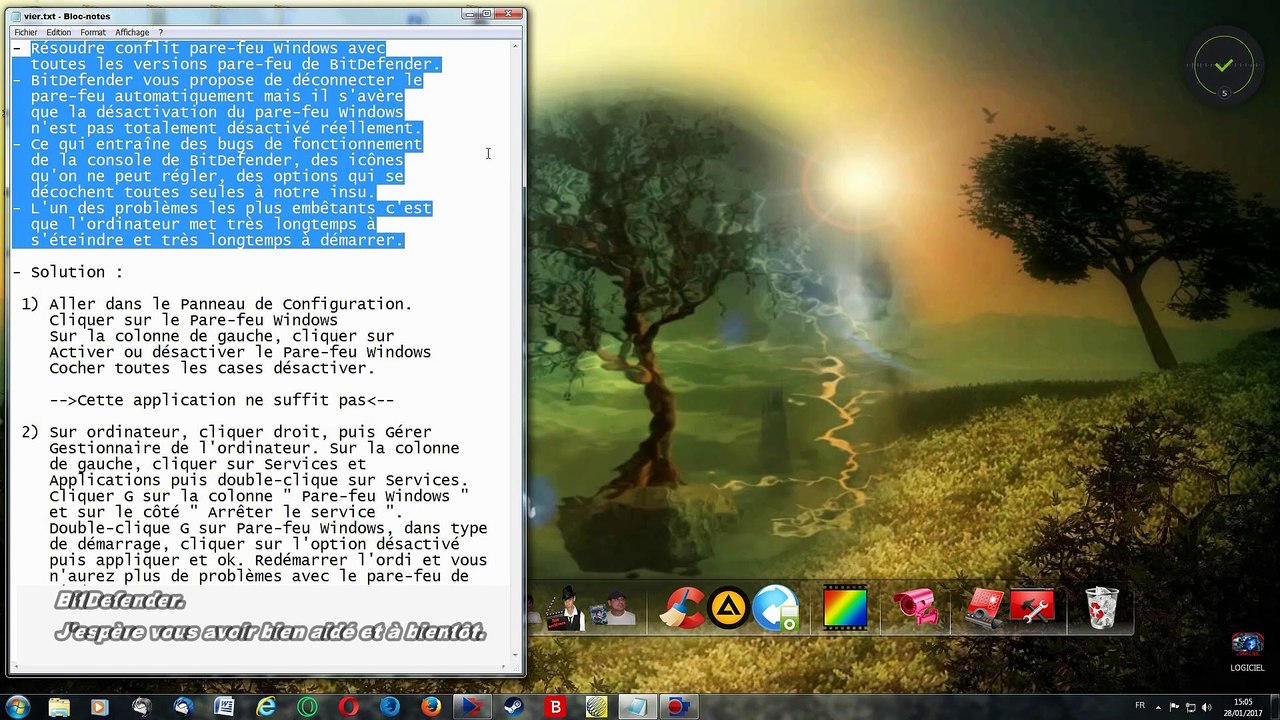The height and width of the screenshot is (720, 1280).
Task: Open the clock showing 15:05
Action: tap(1243, 707)
